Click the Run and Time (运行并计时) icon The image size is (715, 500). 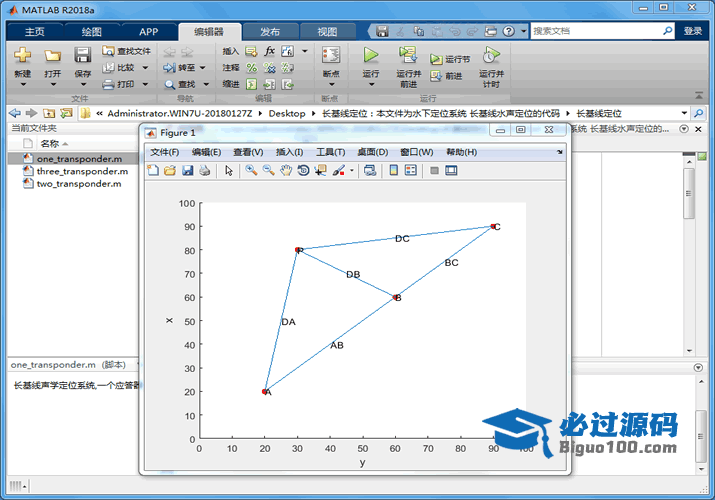pyautogui.click(x=491, y=55)
